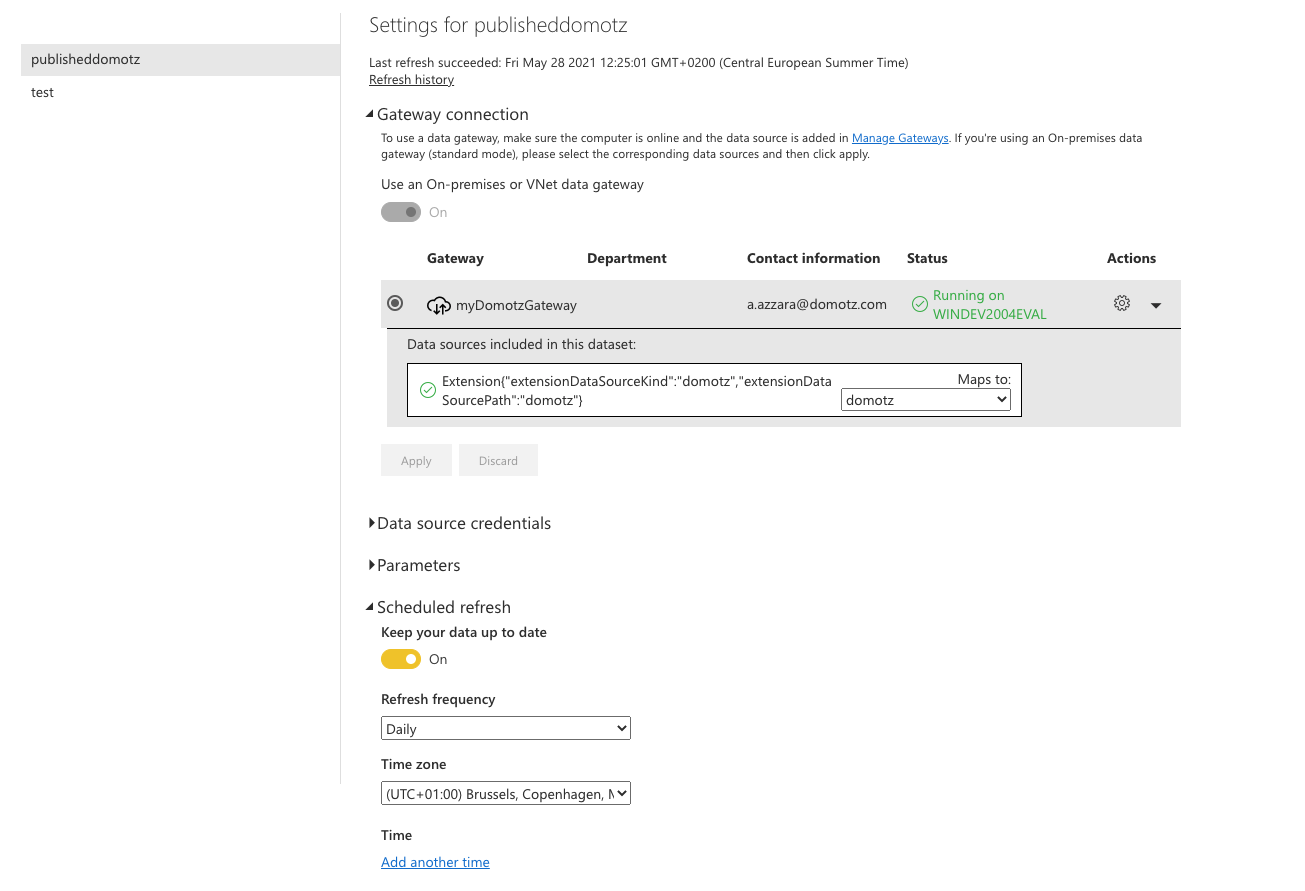Select the test dataset in sidebar

tap(180, 92)
